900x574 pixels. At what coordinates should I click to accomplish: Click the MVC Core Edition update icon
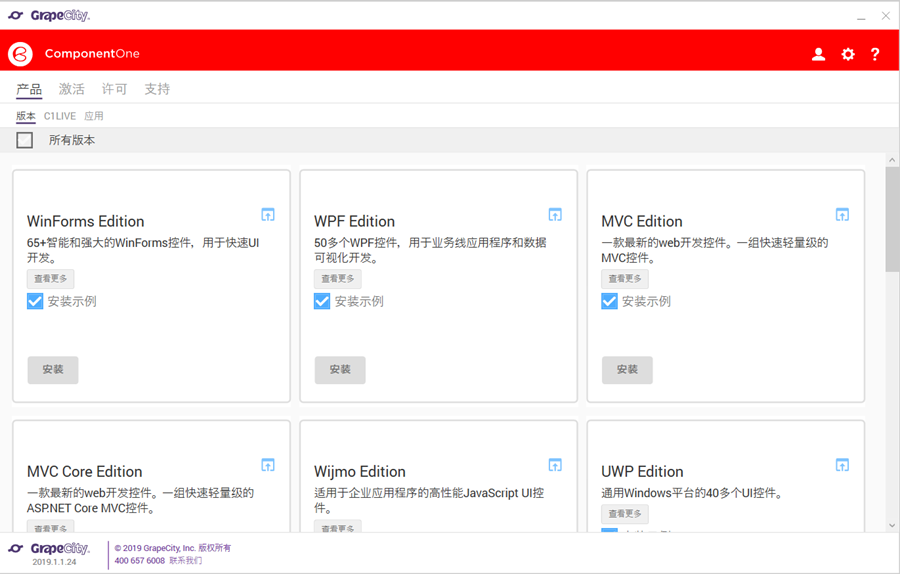tap(268, 465)
